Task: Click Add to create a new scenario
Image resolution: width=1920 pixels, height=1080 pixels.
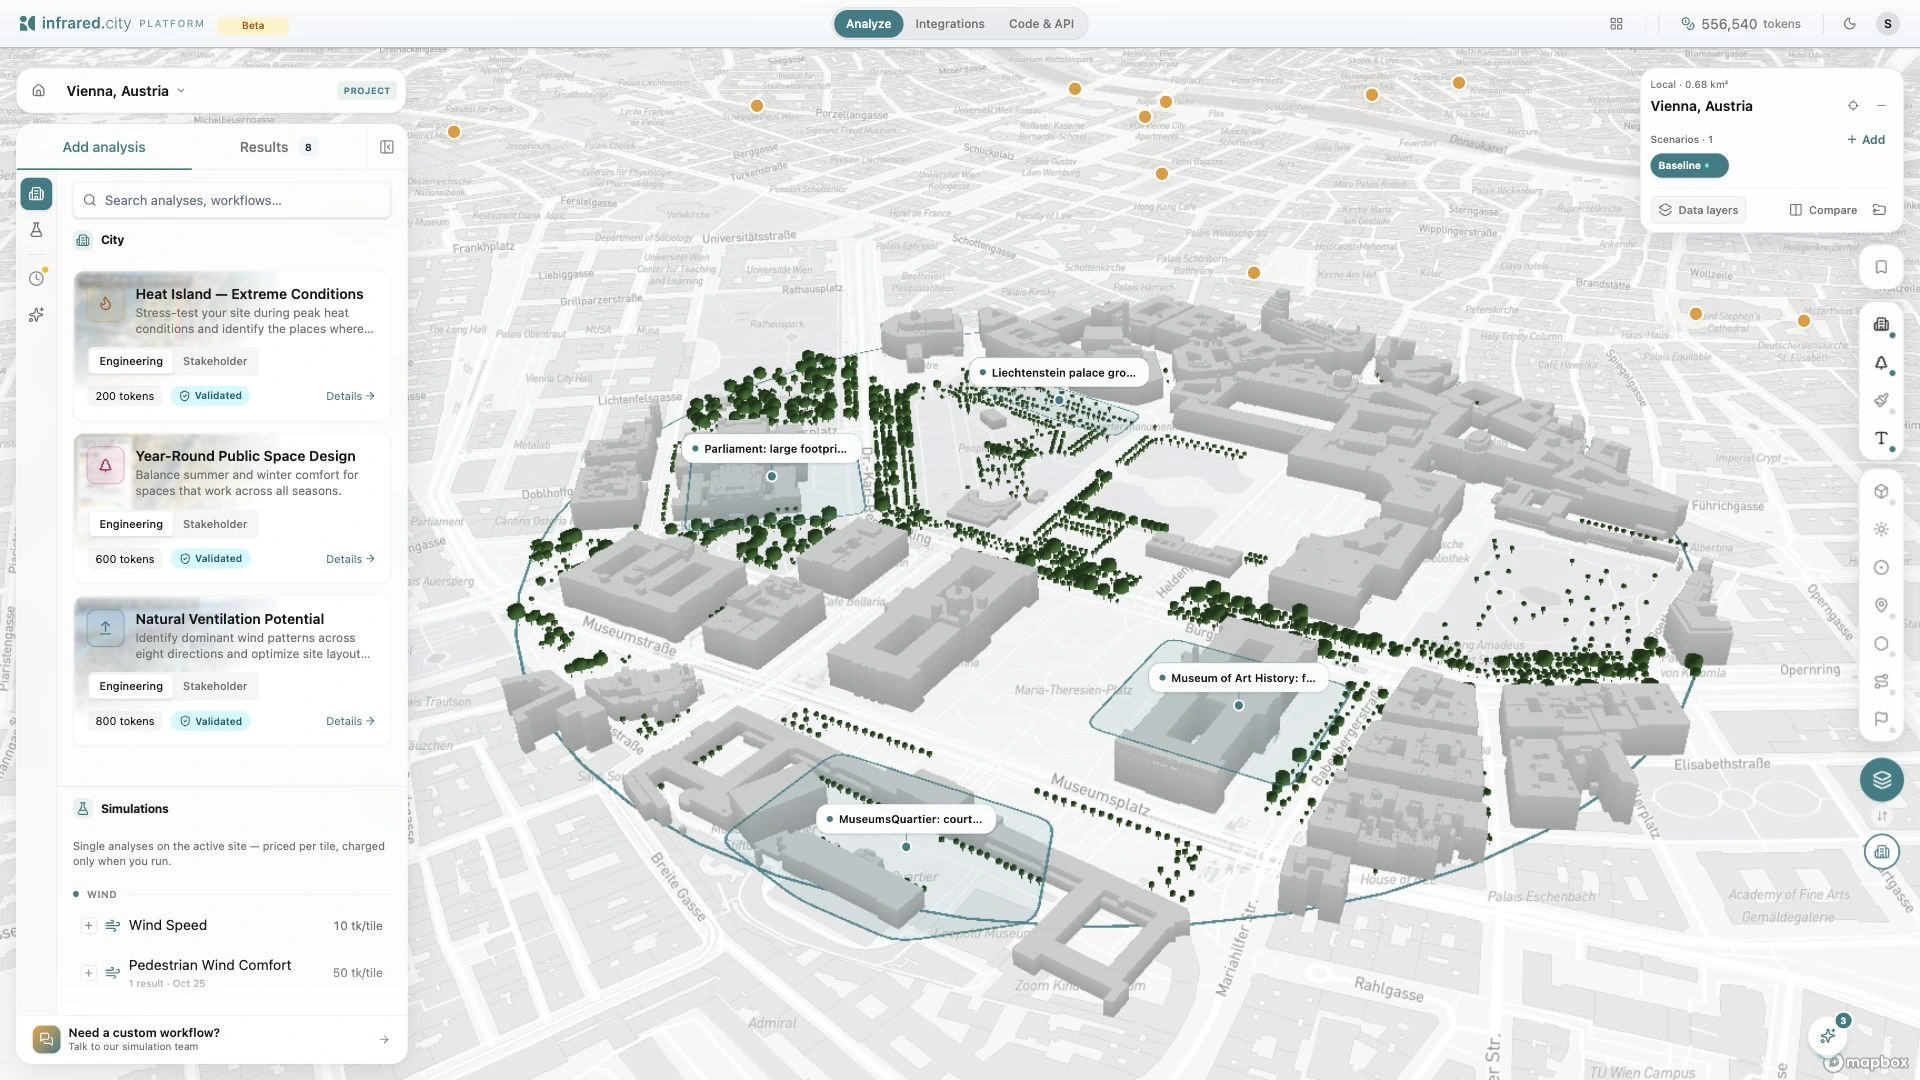Action: (1866, 140)
